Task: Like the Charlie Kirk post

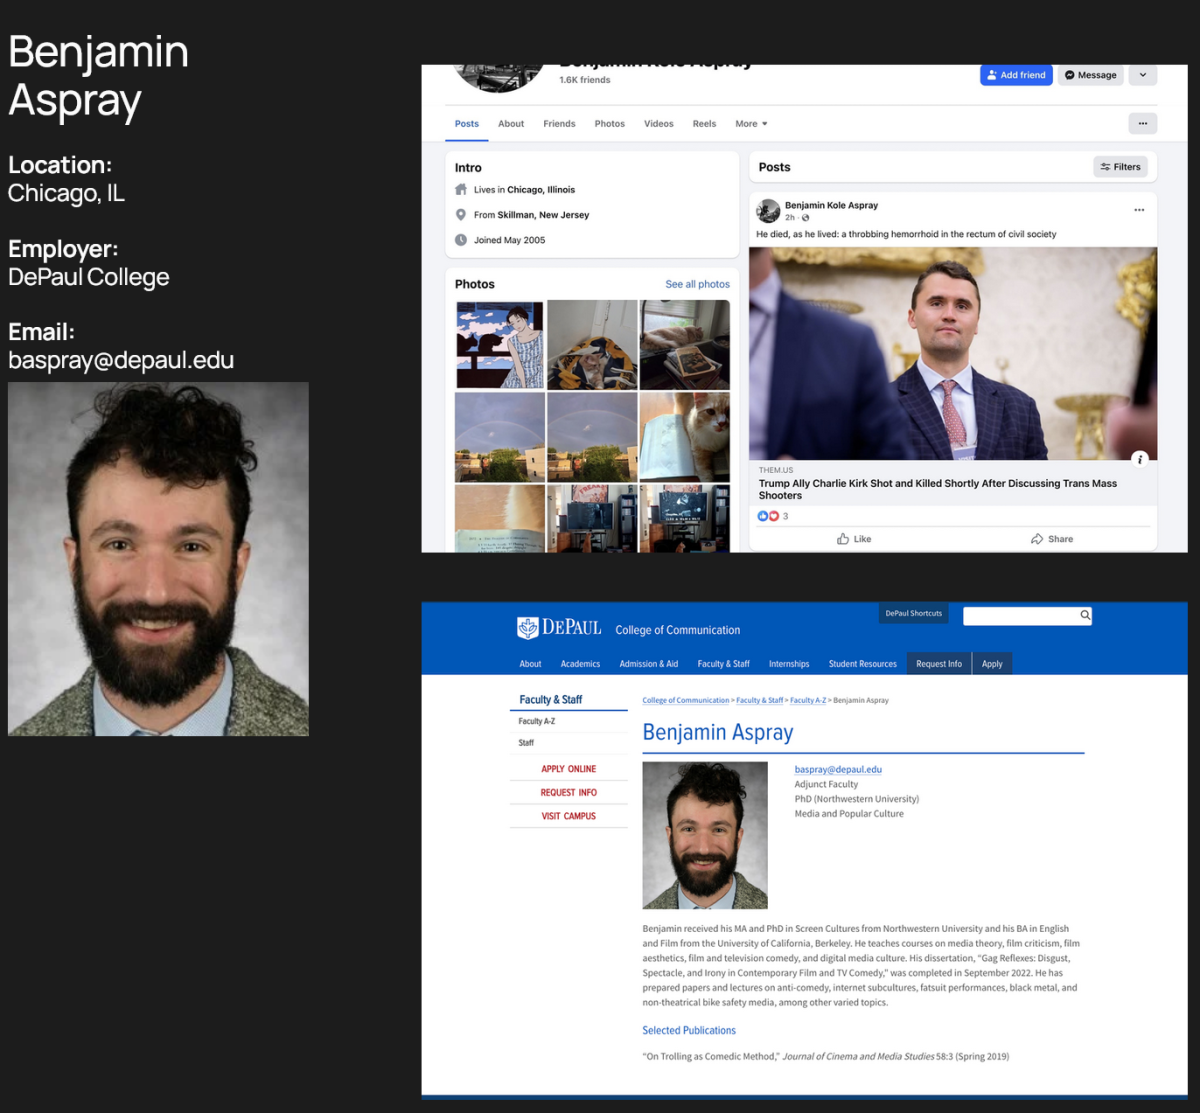Action: coord(854,539)
